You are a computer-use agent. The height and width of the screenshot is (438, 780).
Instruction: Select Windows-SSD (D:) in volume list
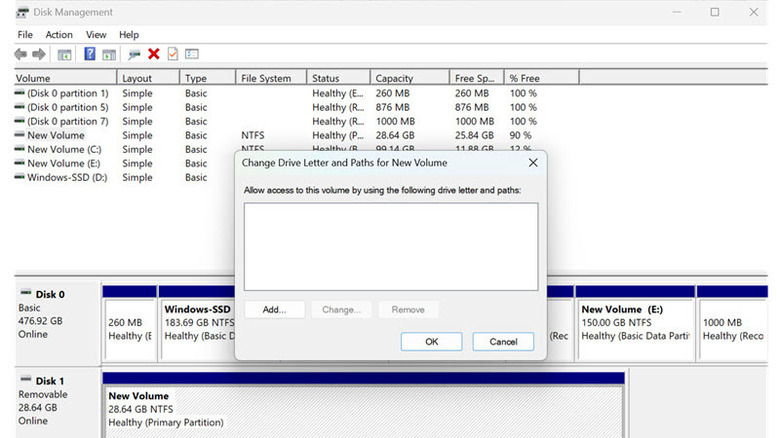pos(66,177)
